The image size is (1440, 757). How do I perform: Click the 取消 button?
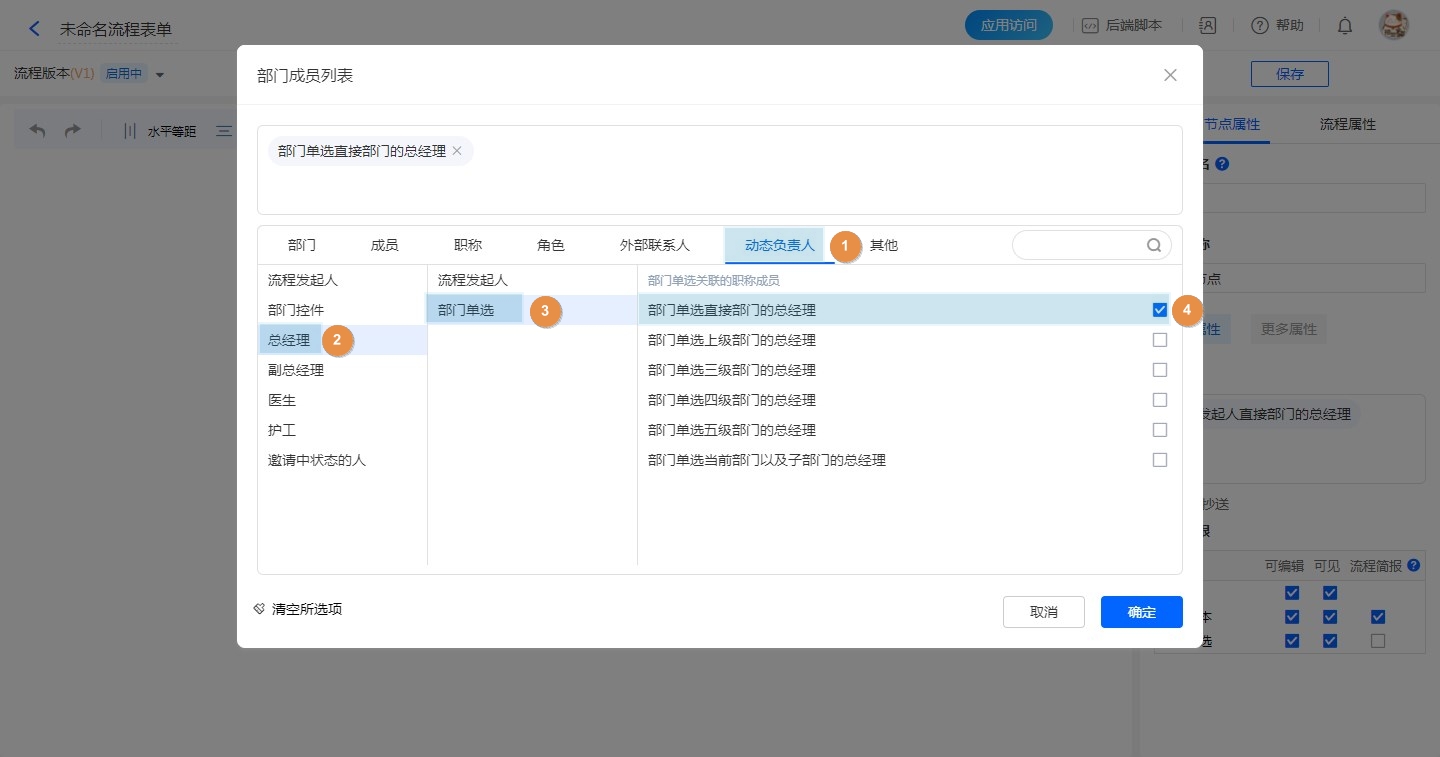[x=1043, y=612]
